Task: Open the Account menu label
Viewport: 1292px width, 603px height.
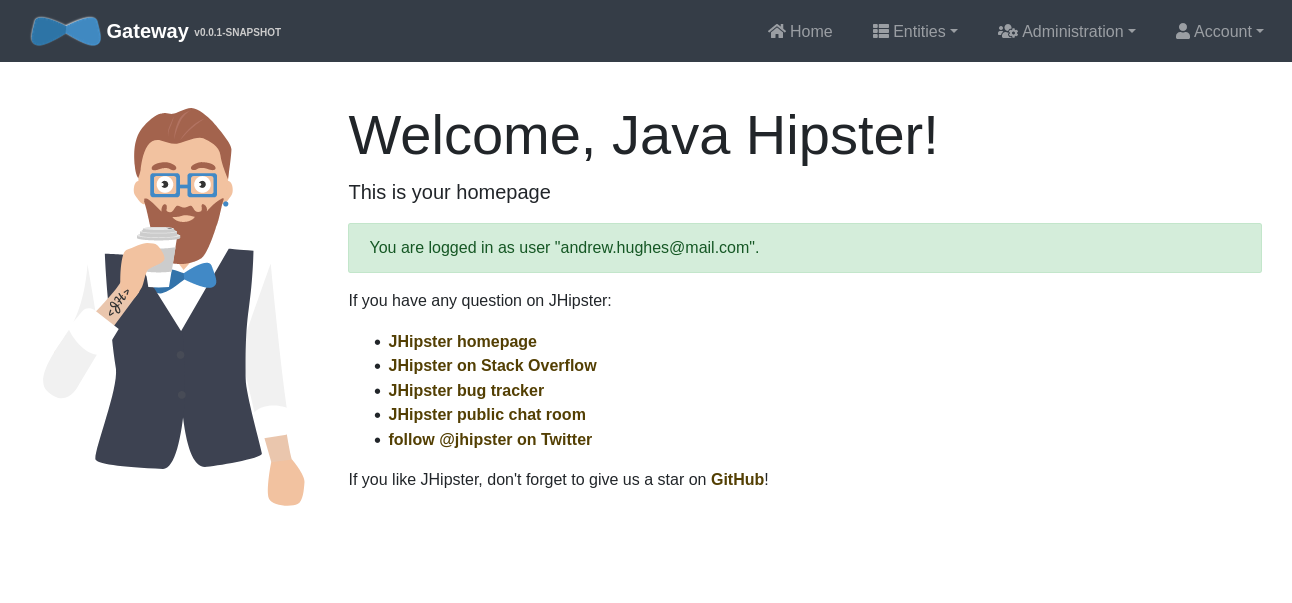Action: click(1222, 32)
